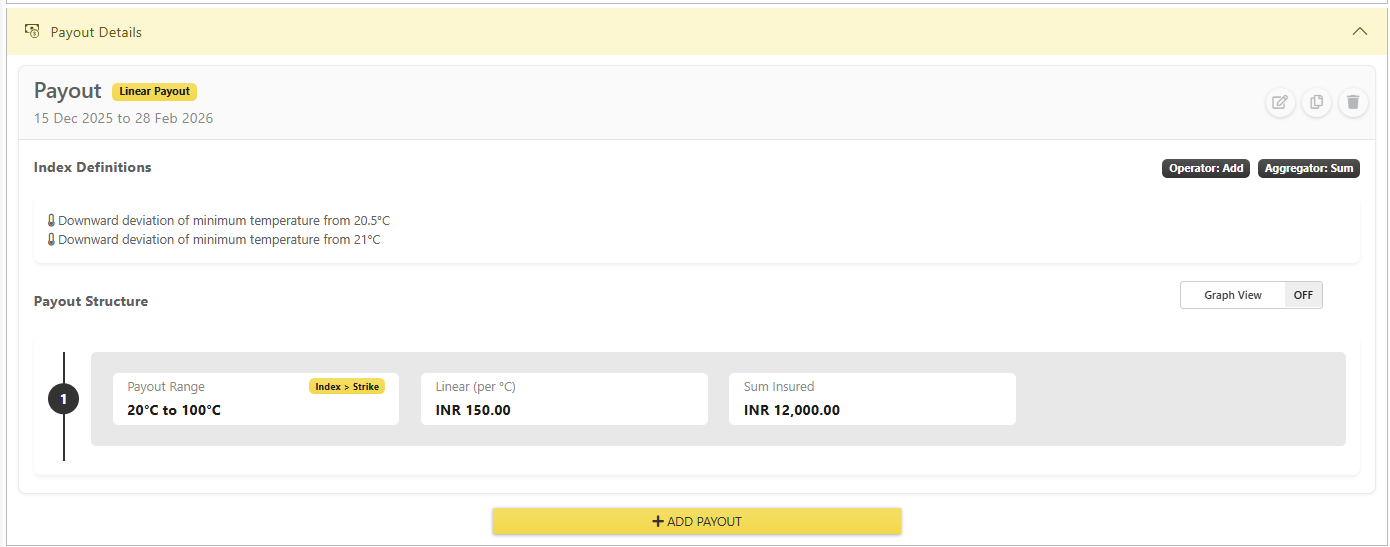Screen dimensions: 1390x547
Task: Select the Sum Insured INR 12,000.00 card
Action: coord(872,399)
